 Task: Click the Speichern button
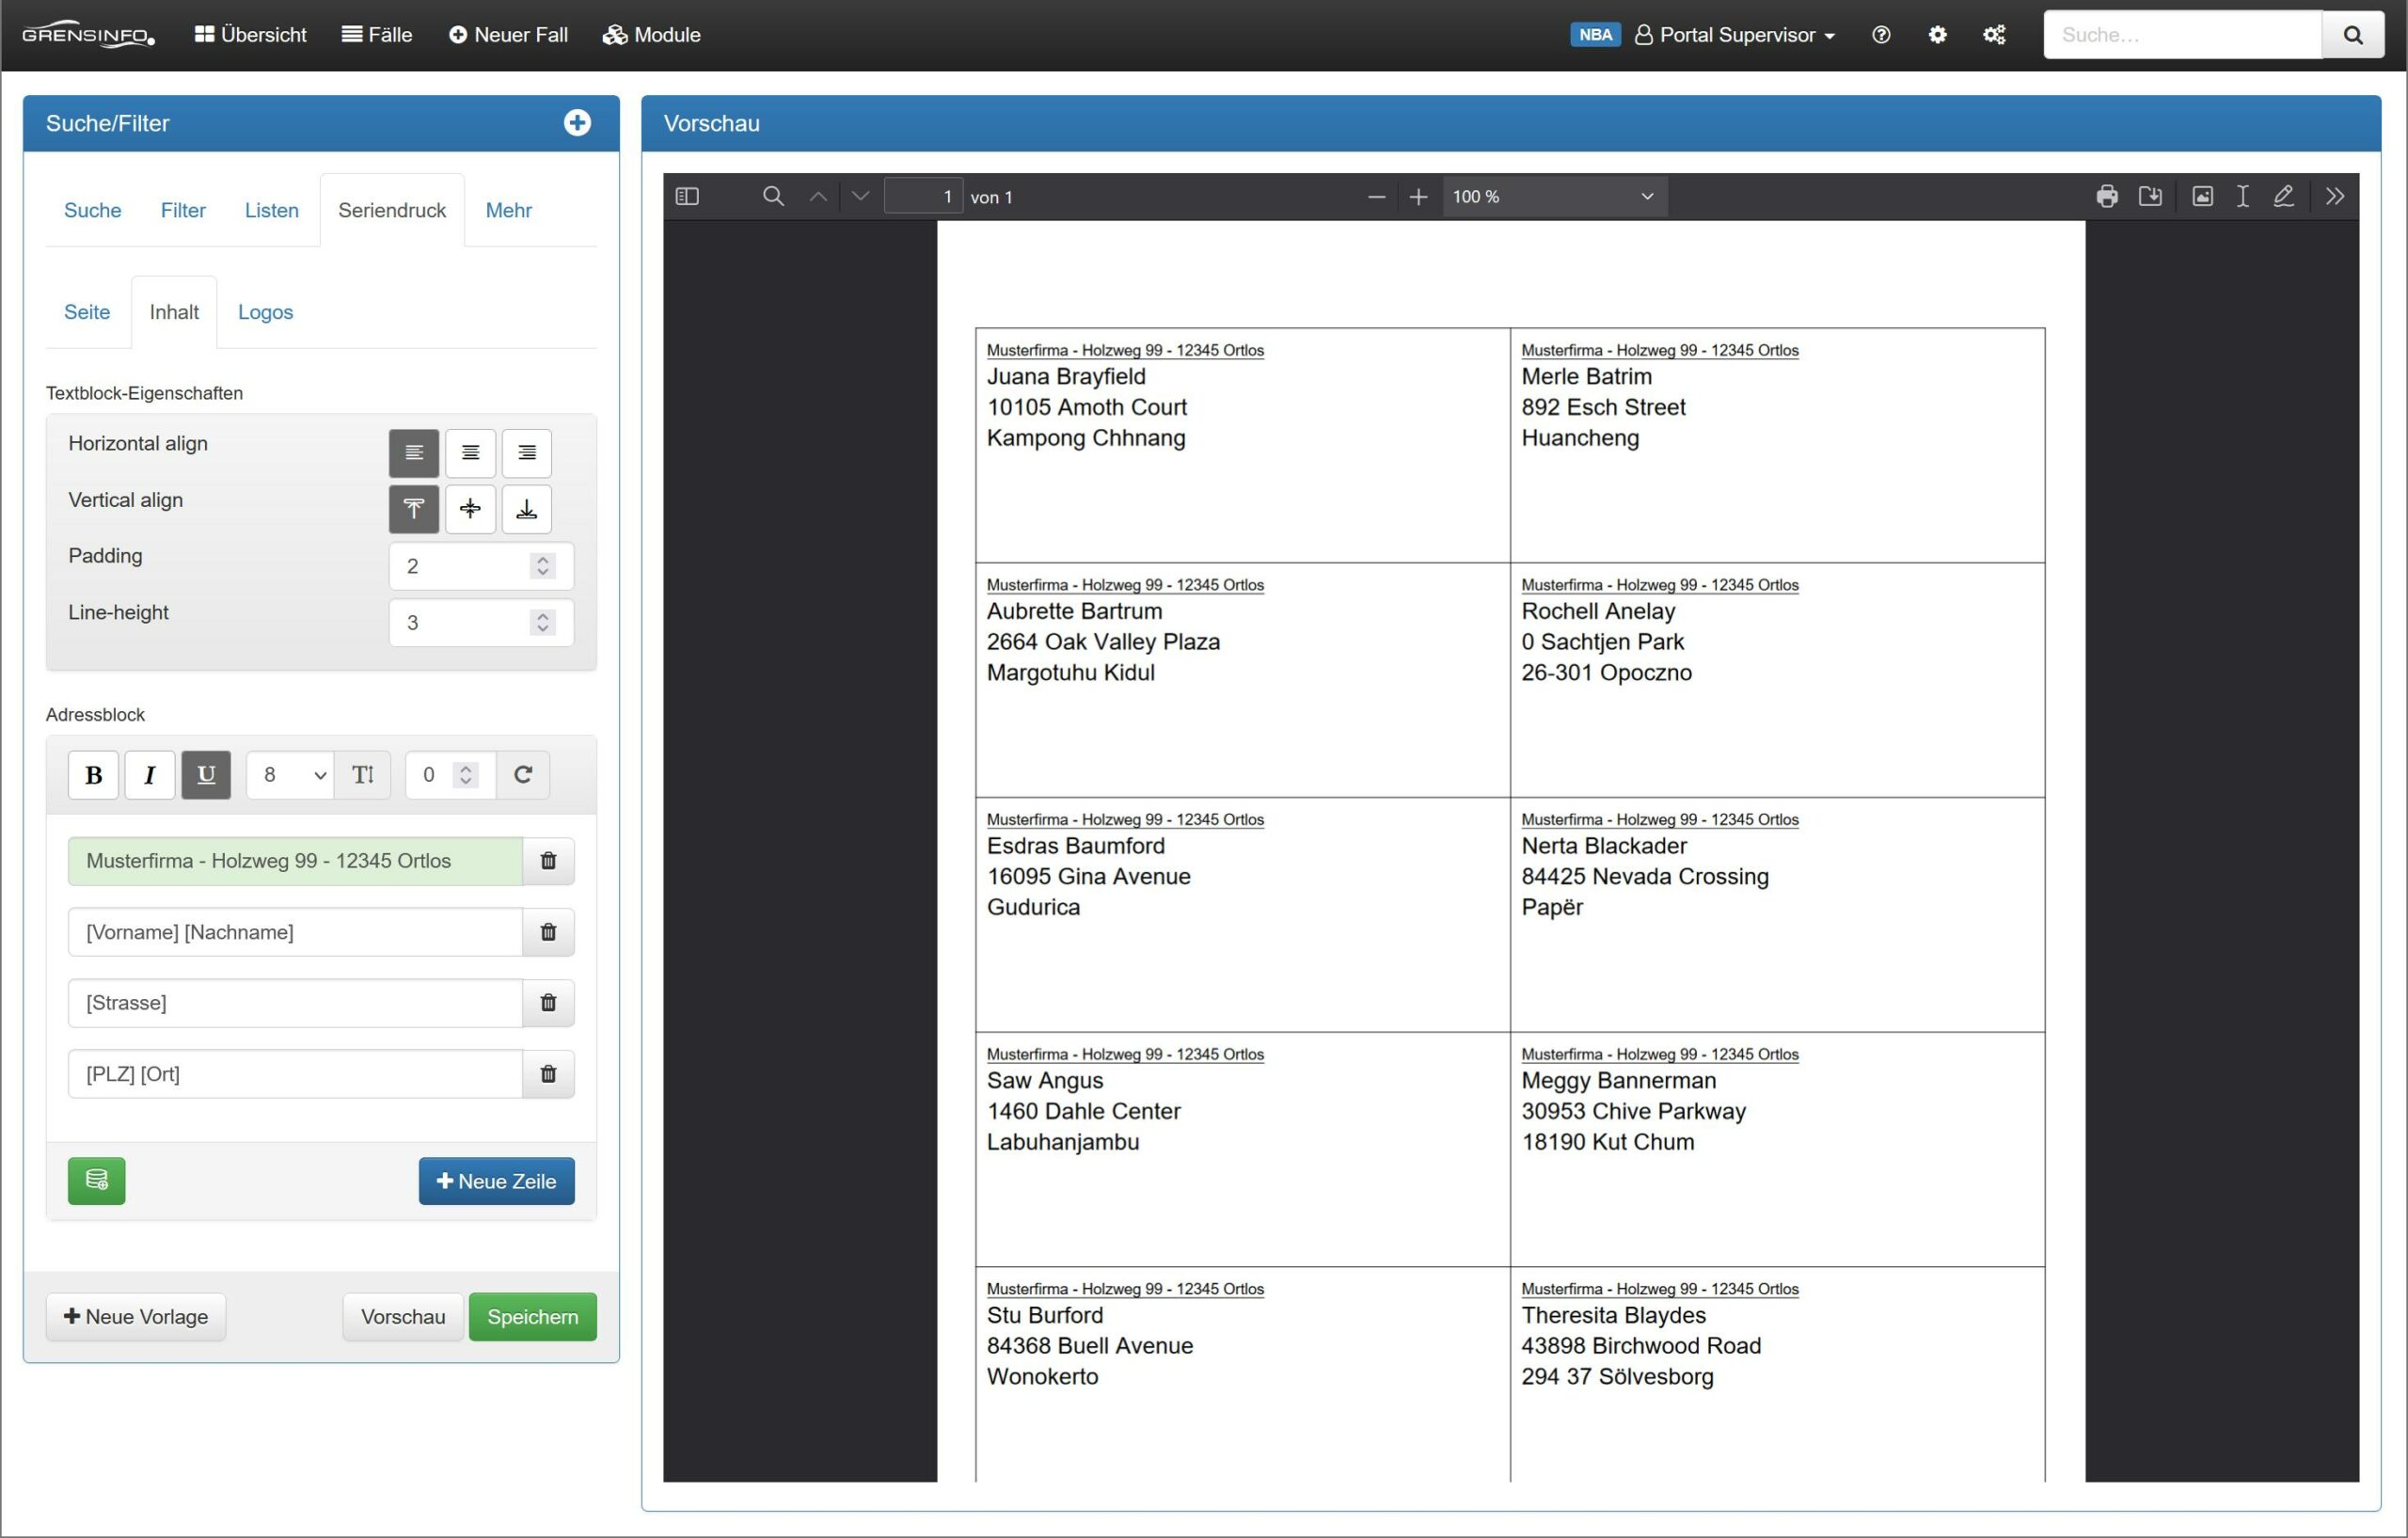coord(532,1317)
